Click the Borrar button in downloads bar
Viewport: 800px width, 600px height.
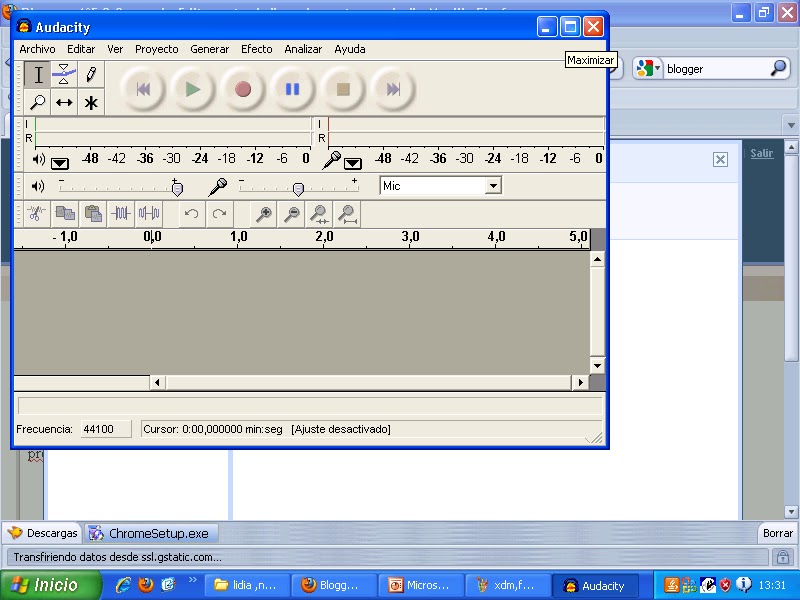click(778, 533)
